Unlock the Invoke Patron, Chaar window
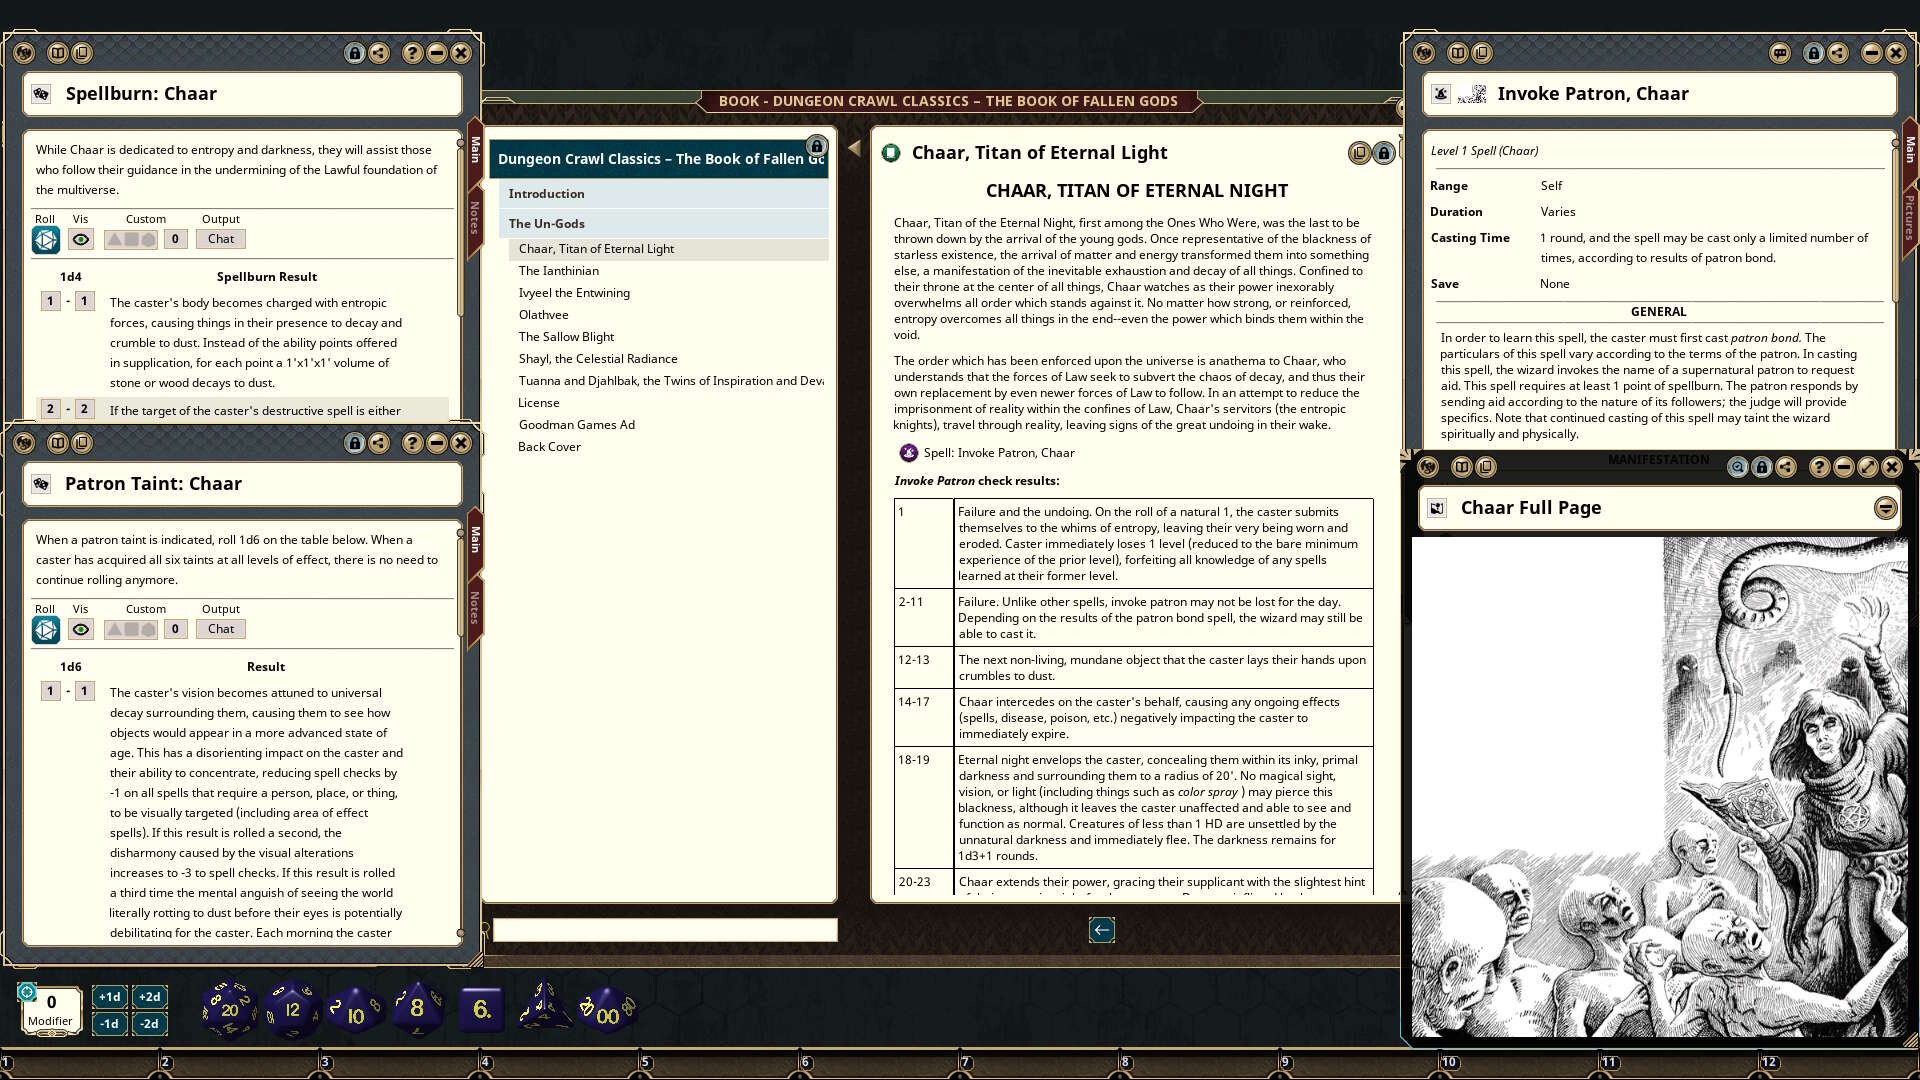 pyautogui.click(x=1813, y=53)
